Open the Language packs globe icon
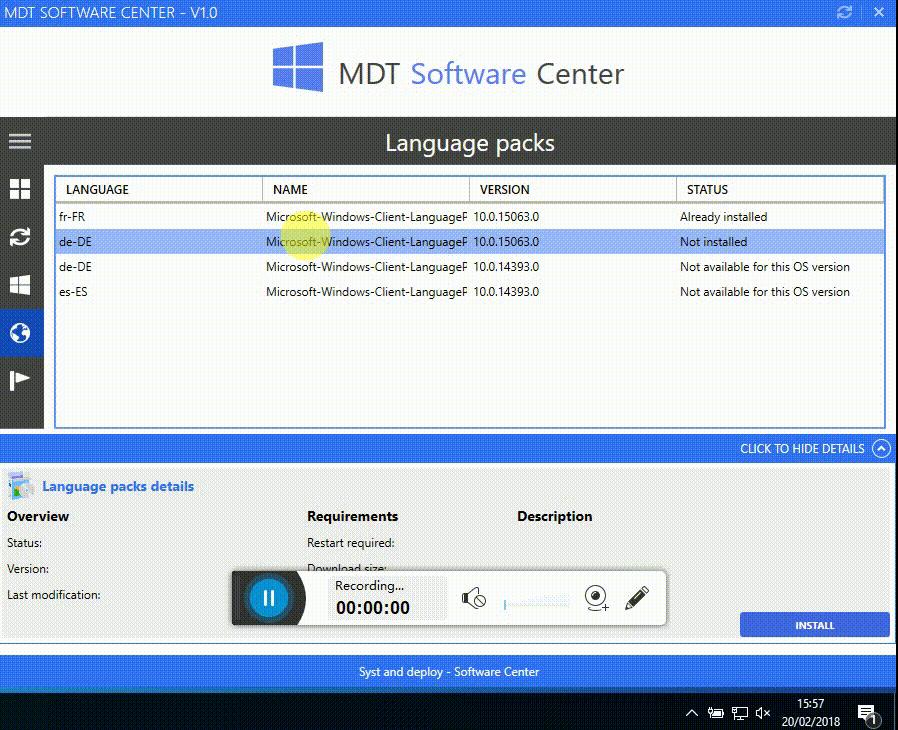 coord(20,333)
